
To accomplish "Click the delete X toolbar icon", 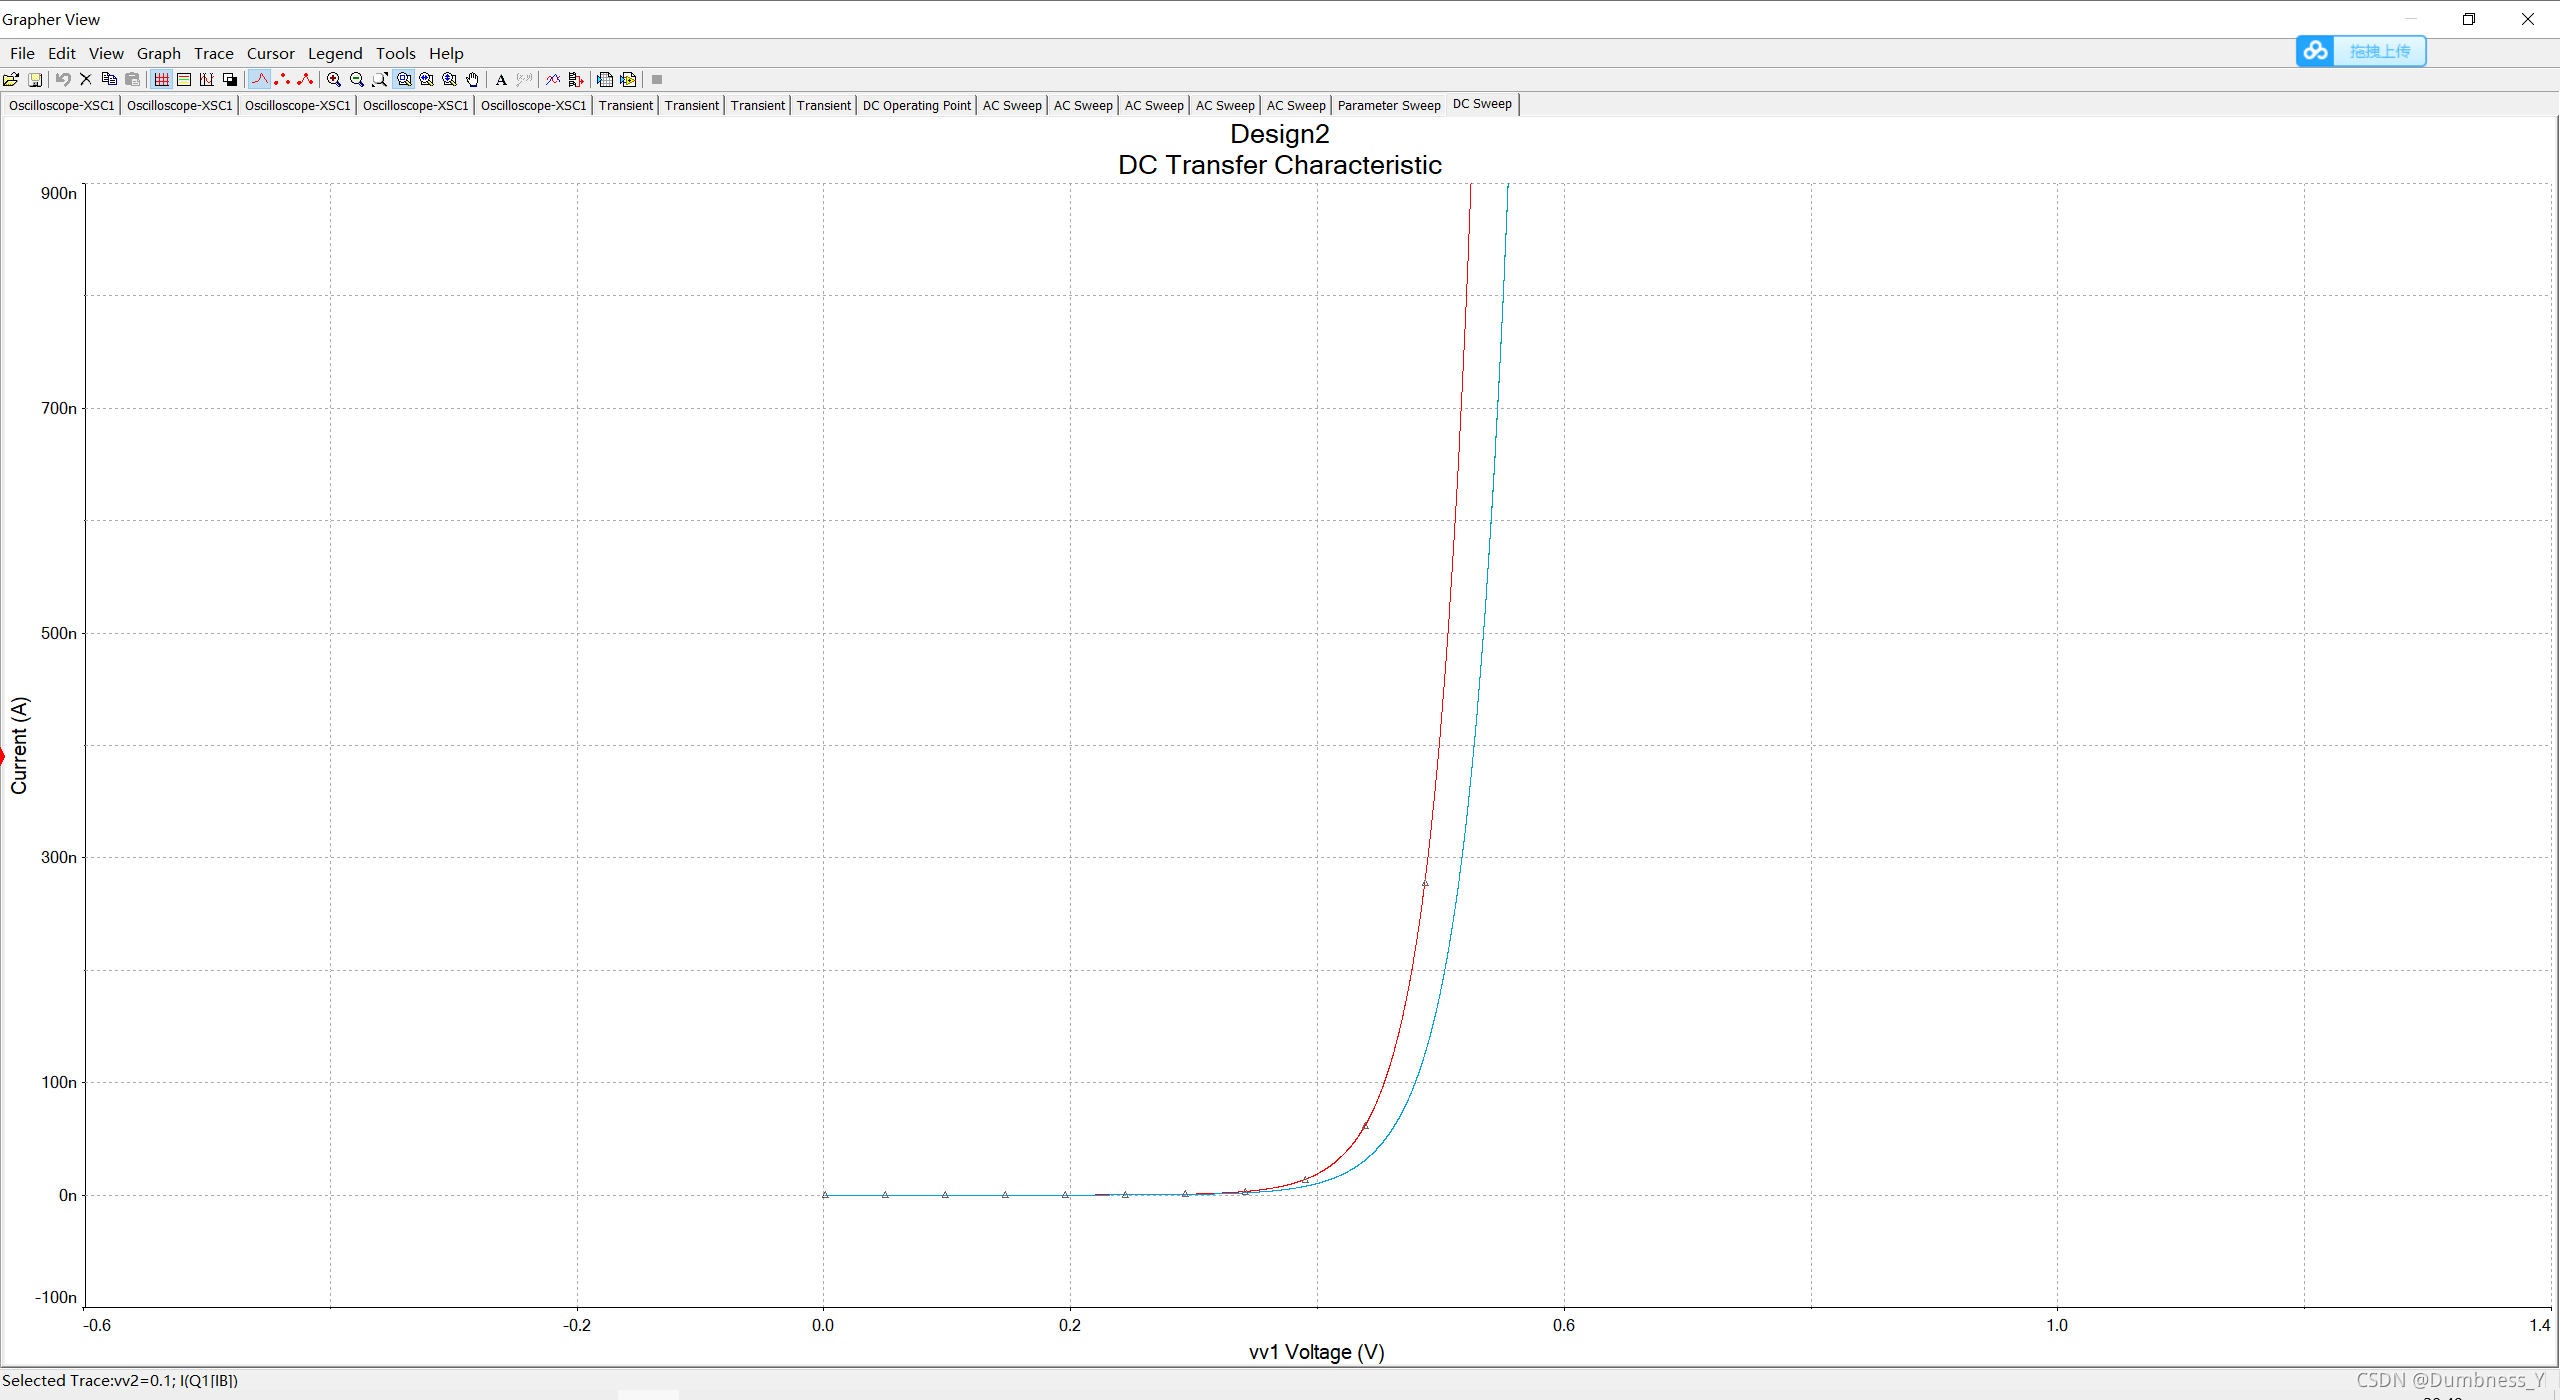I will pos(86,80).
